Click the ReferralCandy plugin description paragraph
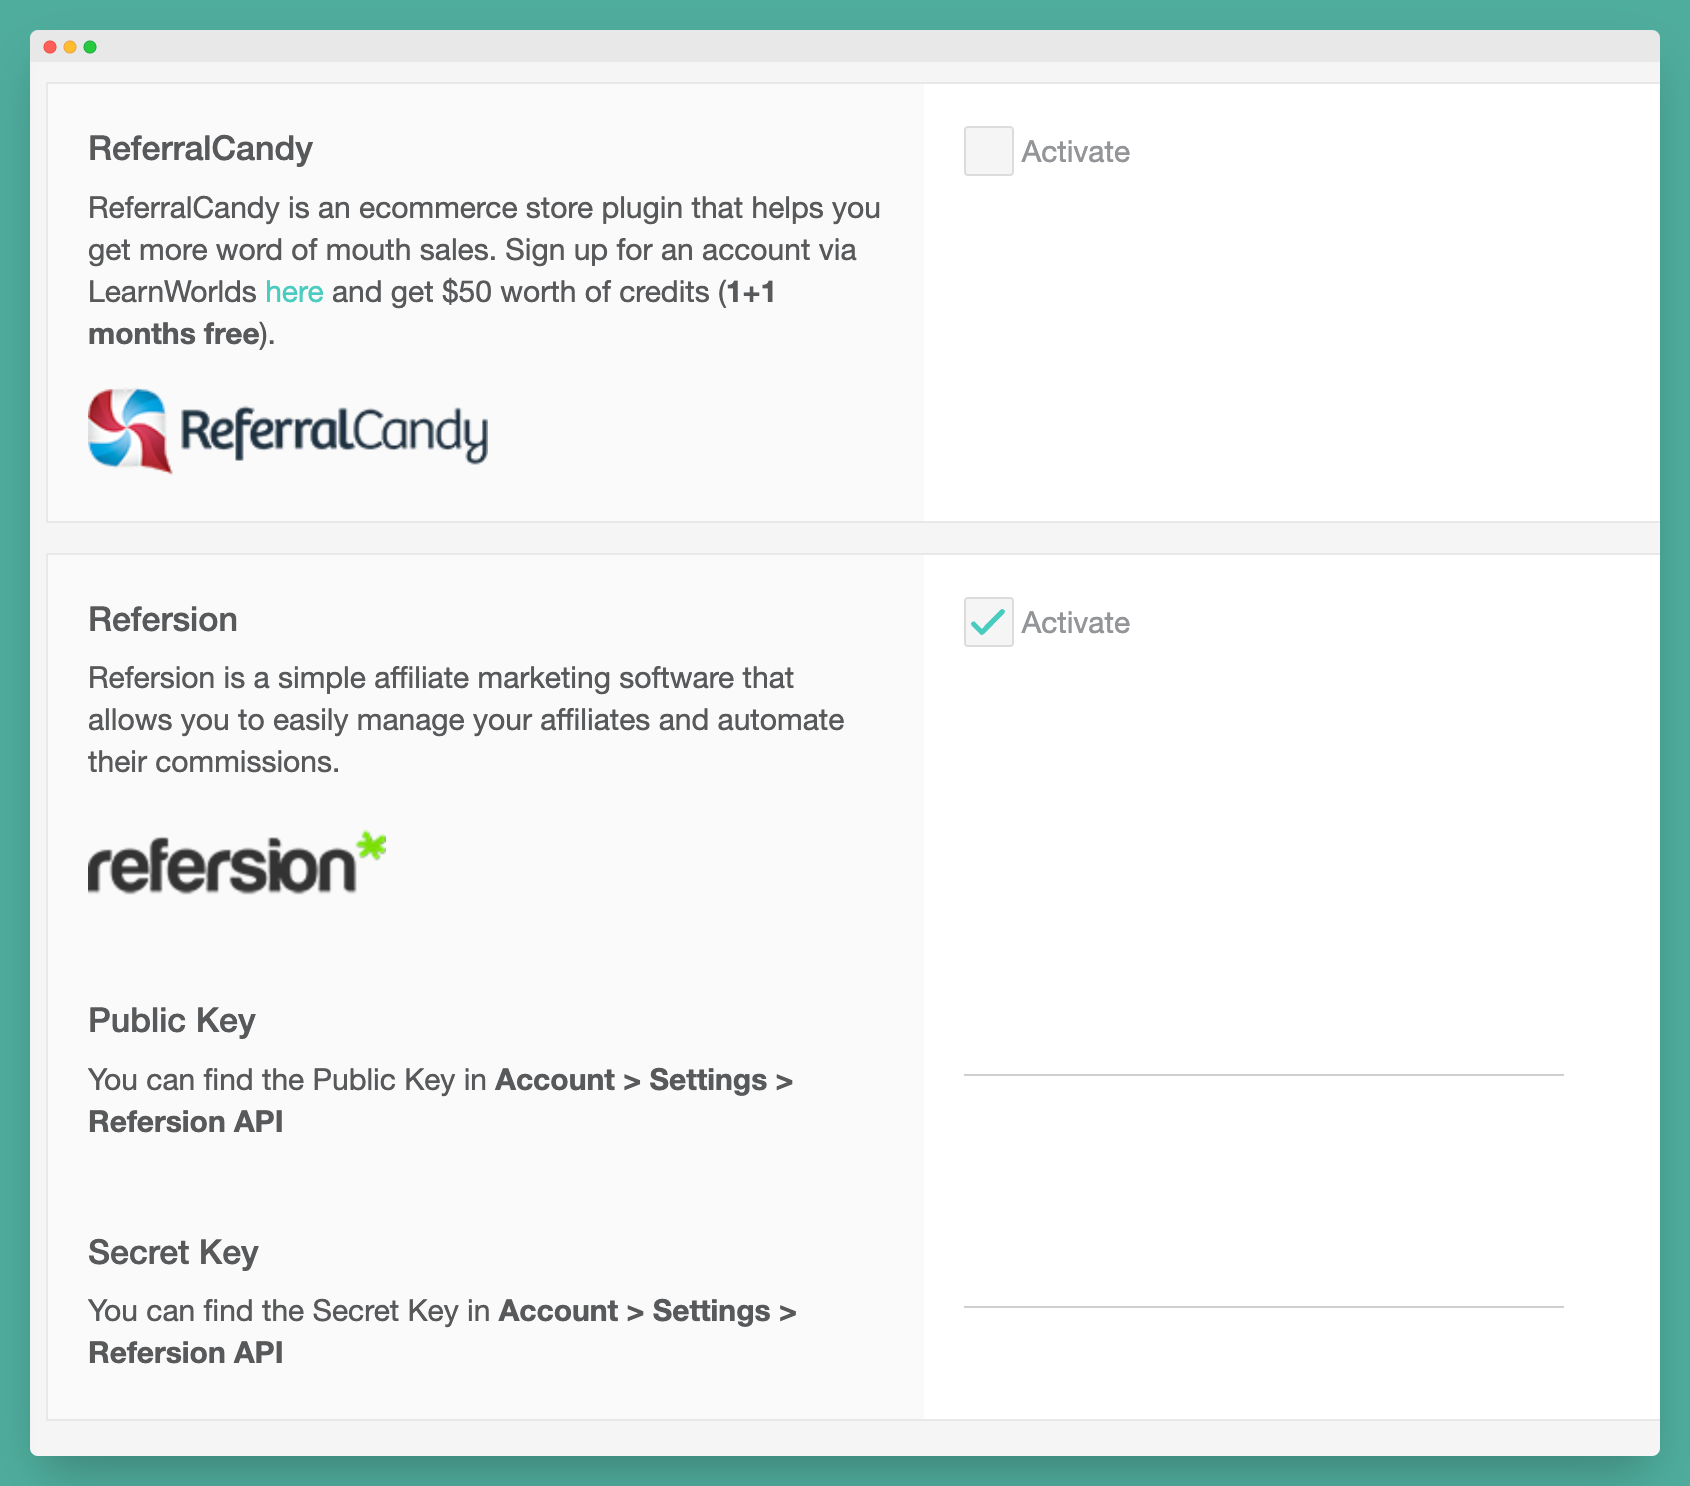 point(484,271)
